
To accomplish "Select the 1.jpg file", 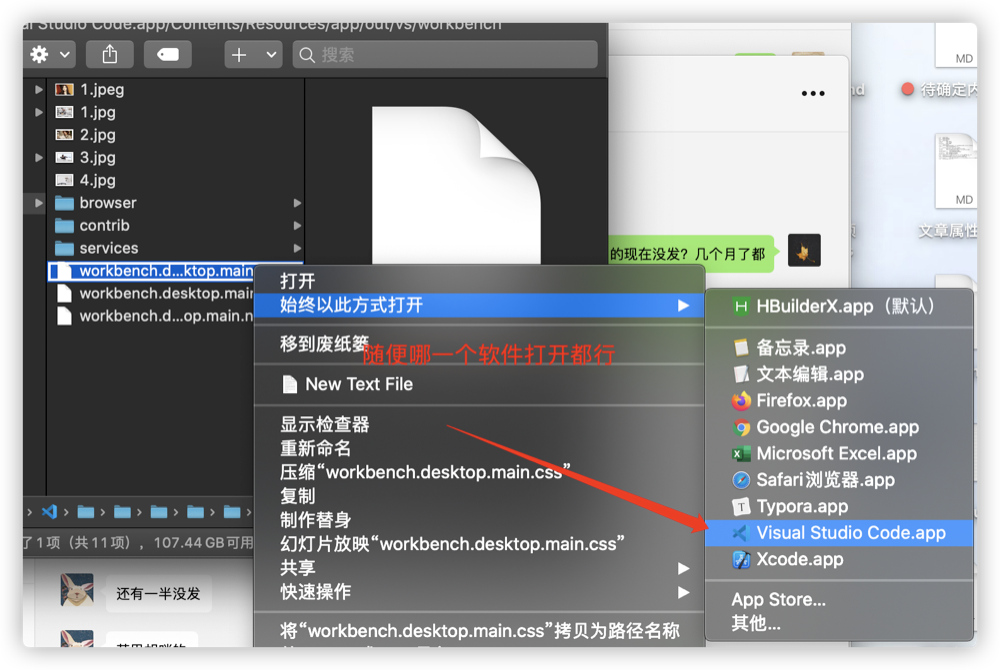I will click(x=98, y=112).
